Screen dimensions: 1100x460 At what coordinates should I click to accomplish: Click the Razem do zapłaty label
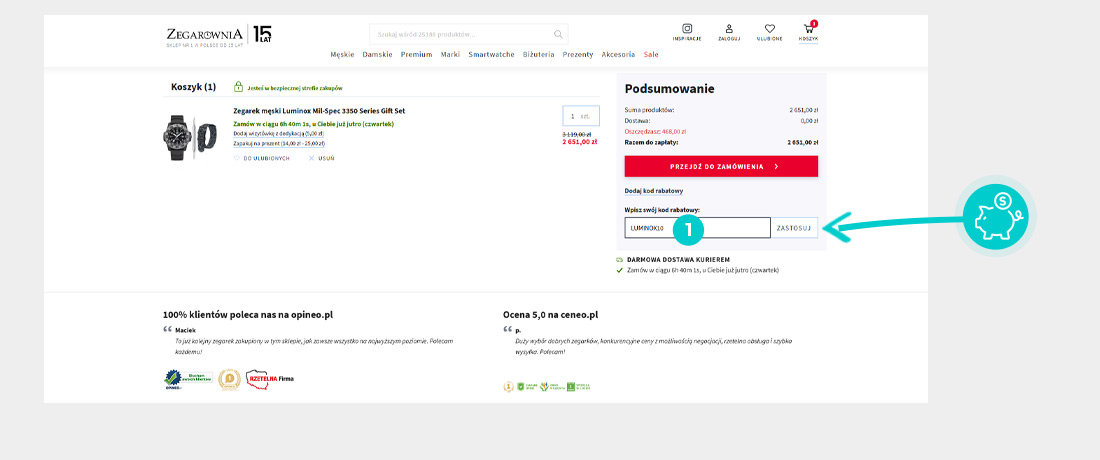pos(651,142)
